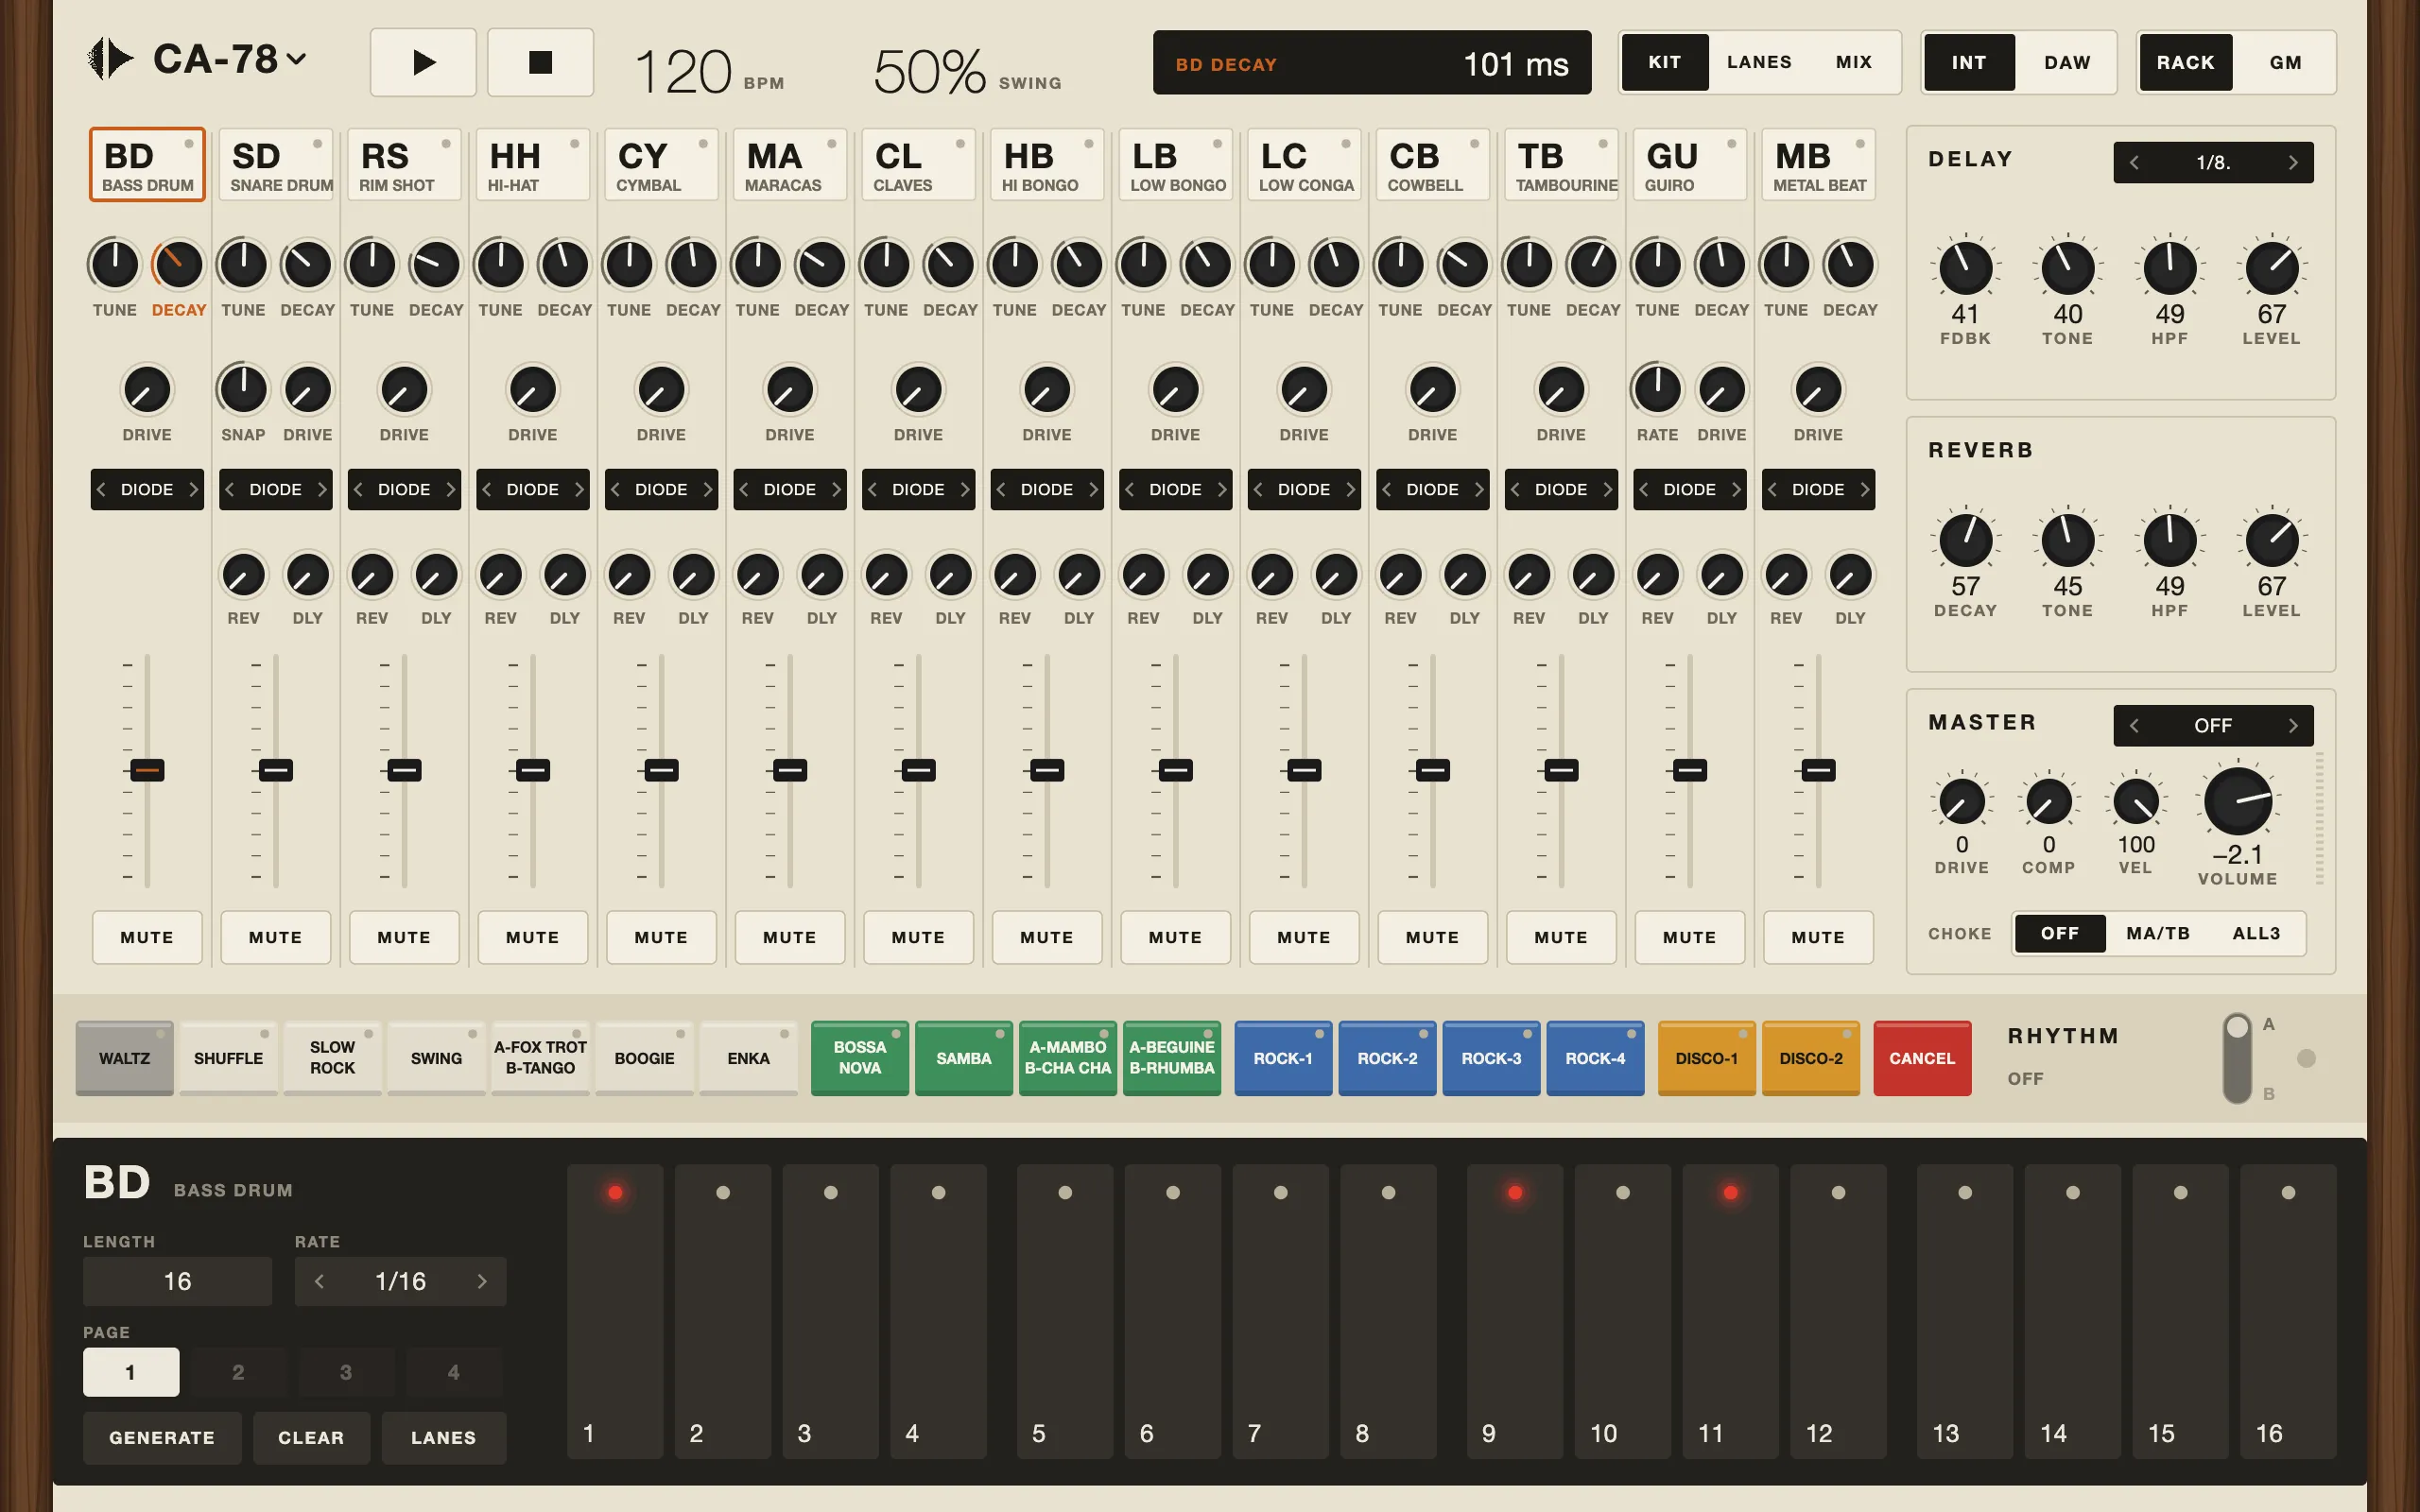The width and height of the screenshot is (2420, 1512).
Task: Select the BOSSA NOVA rhythm
Action: pyautogui.click(x=860, y=1057)
